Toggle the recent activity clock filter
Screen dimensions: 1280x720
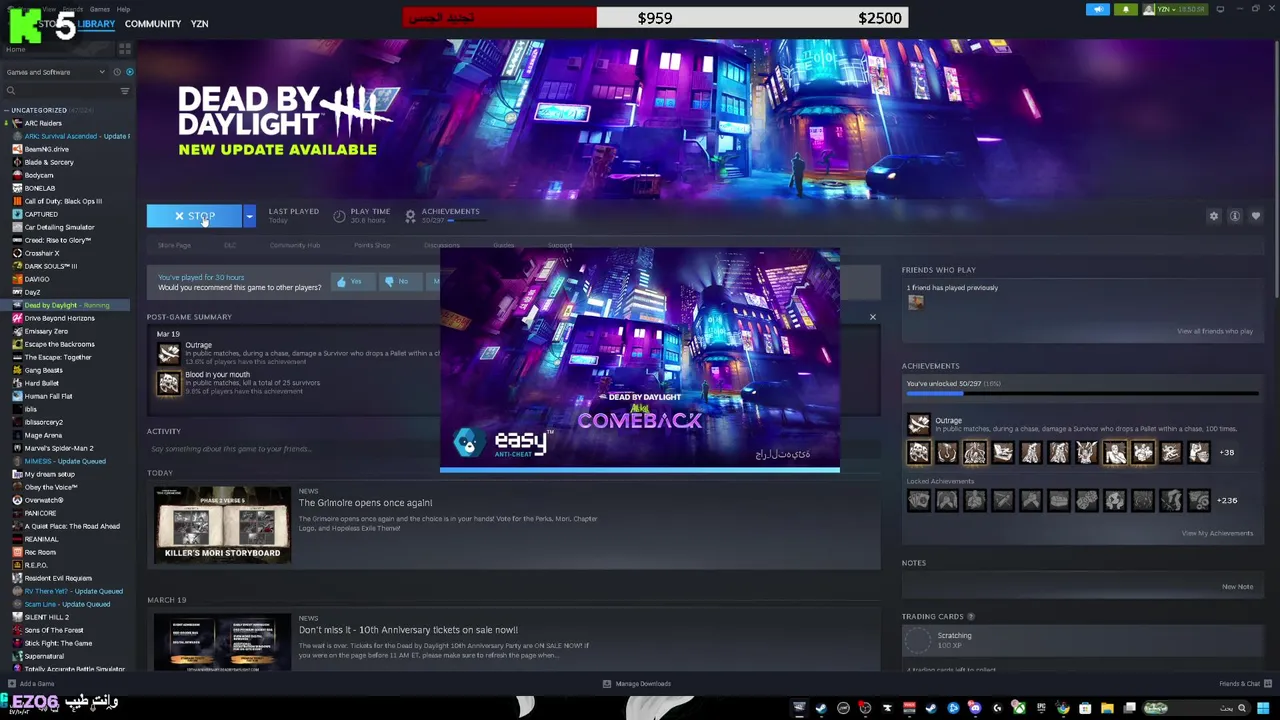click(117, 72)
